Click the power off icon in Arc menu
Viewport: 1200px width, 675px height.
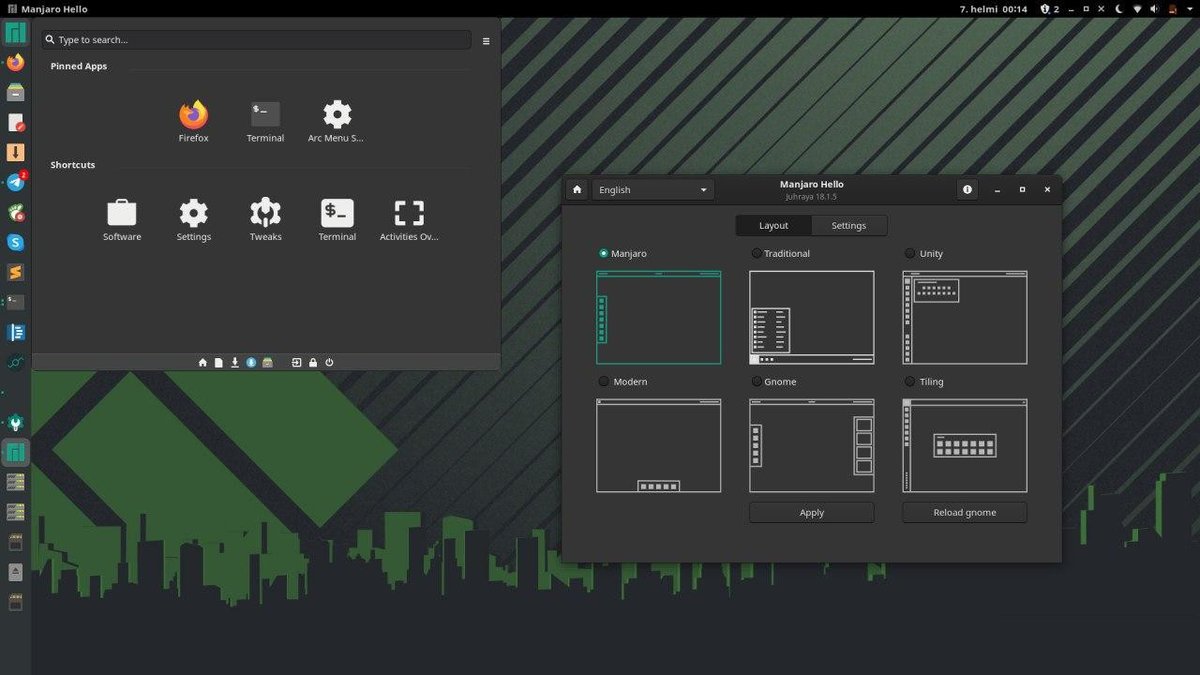pyautogui.click(x=329, y=362)
